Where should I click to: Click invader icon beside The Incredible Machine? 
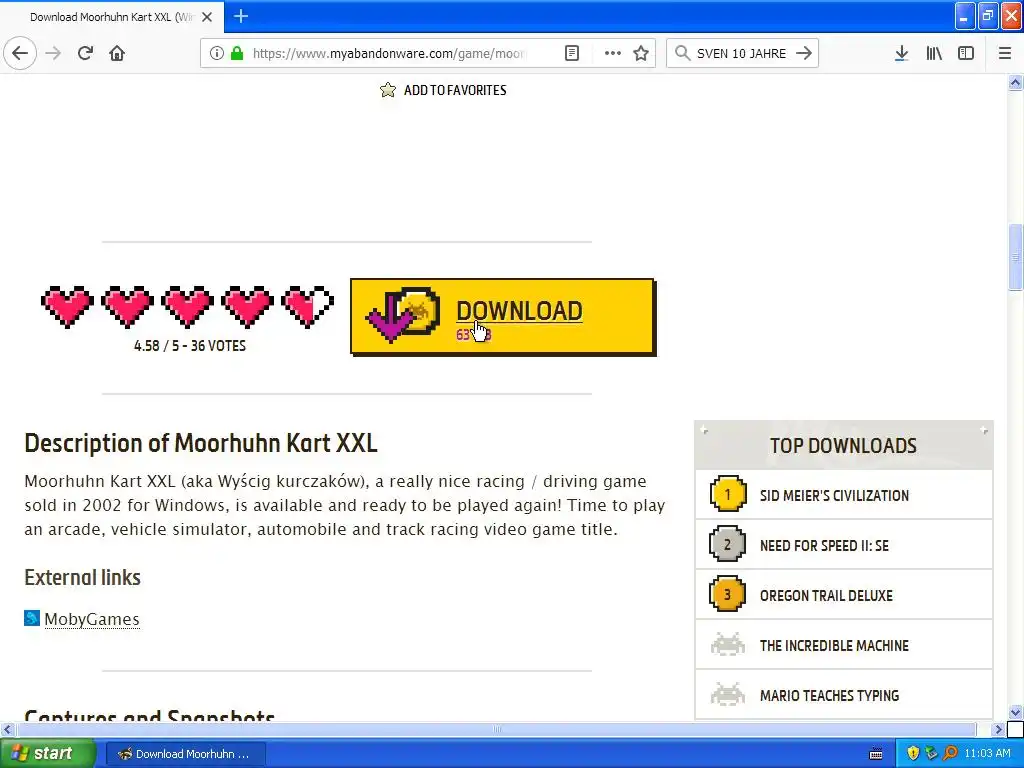728,645
